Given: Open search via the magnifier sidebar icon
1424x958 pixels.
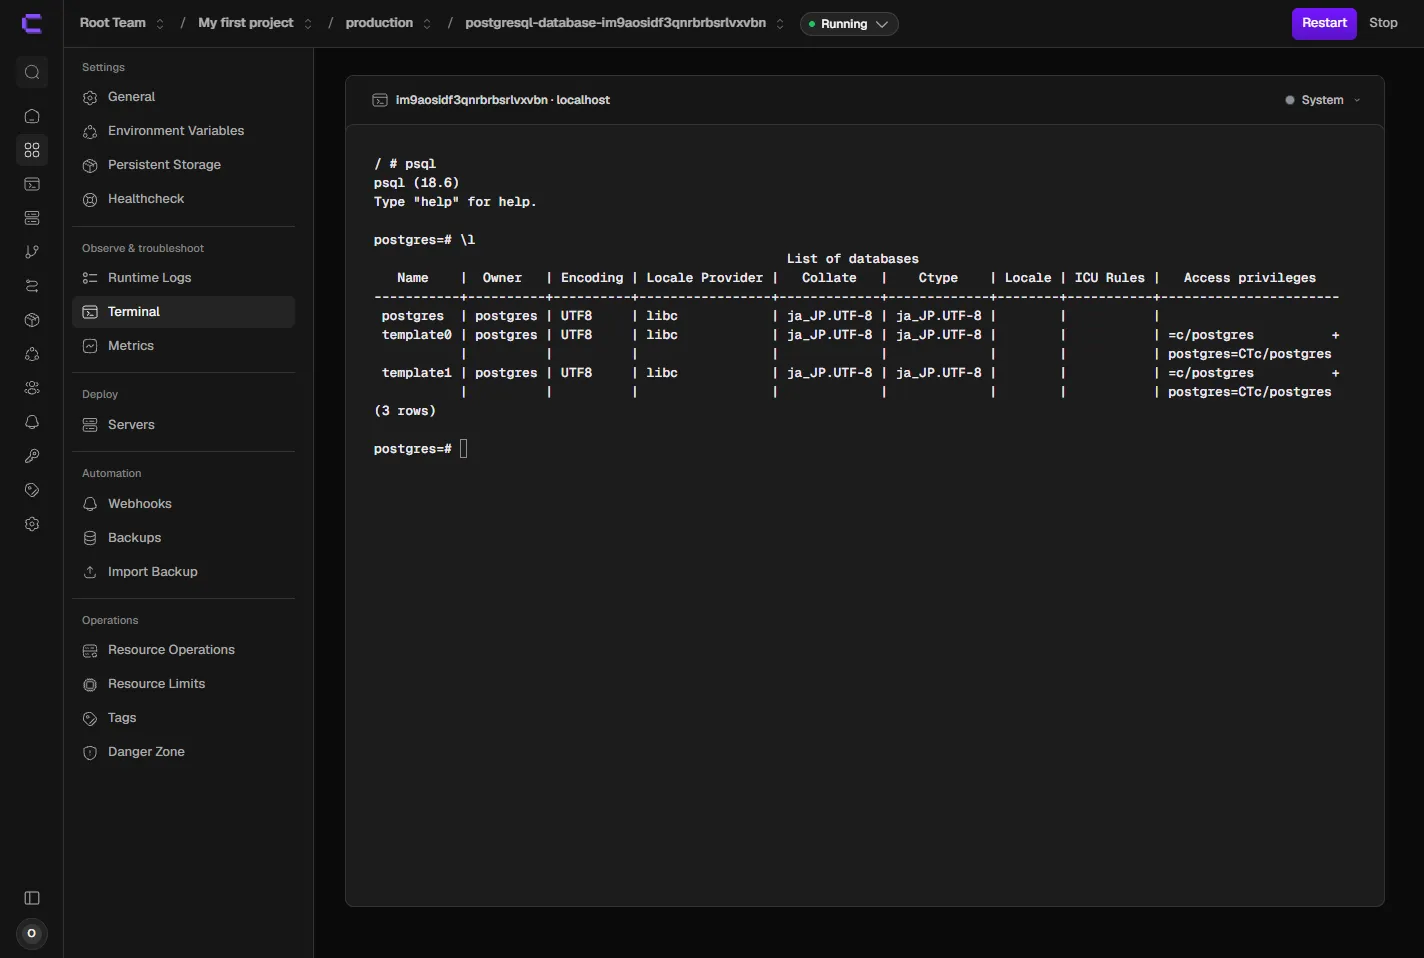Looking at the screenshot, I should 32,72.
